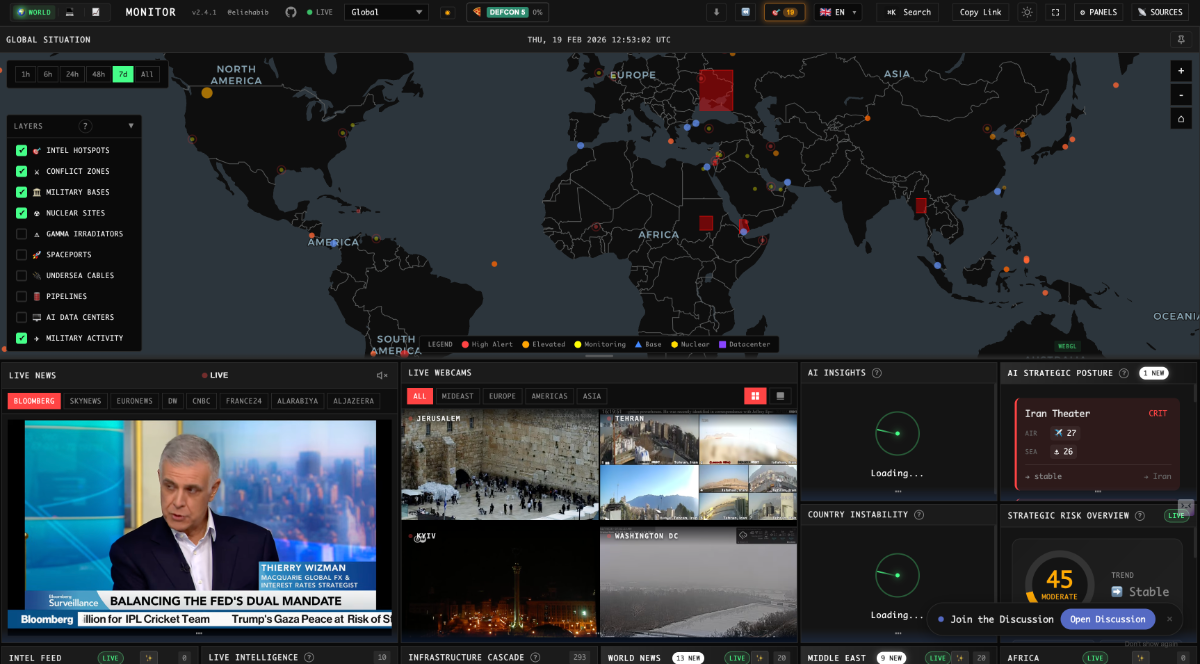Enter fullscreen mode from top bar
The height and width of the screenshot is (664, 1200).
[x=1055, y=12]
